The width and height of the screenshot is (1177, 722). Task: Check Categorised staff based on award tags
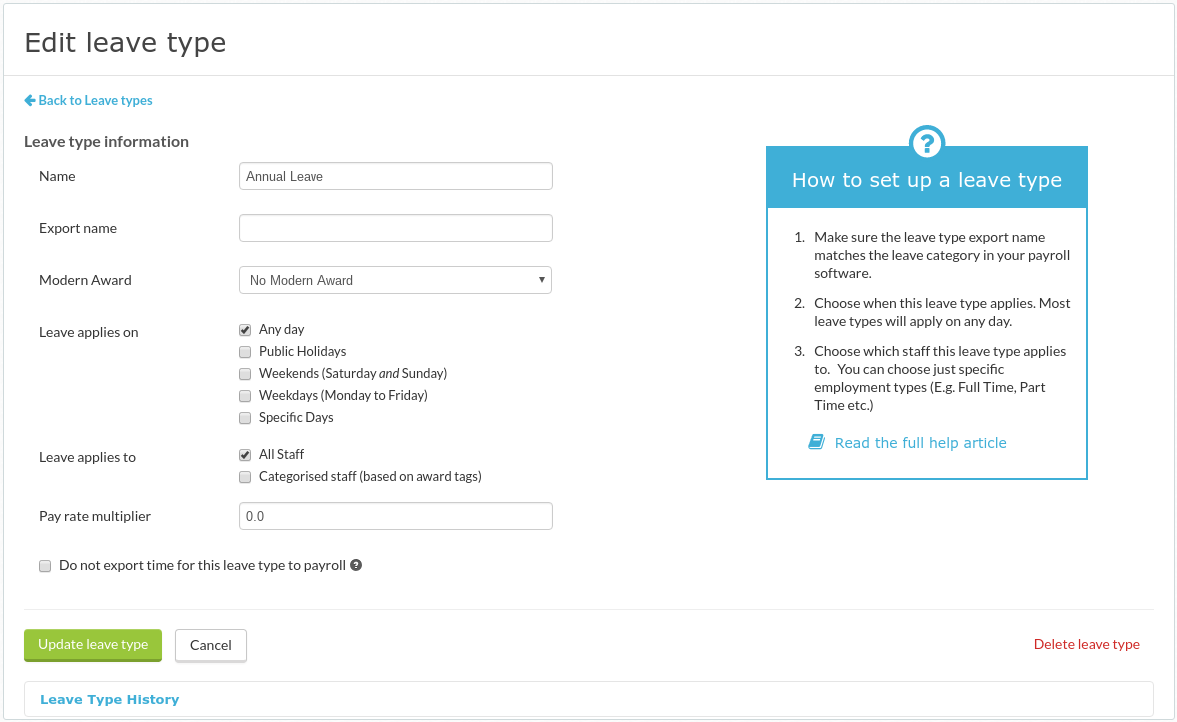click(245, 476)
